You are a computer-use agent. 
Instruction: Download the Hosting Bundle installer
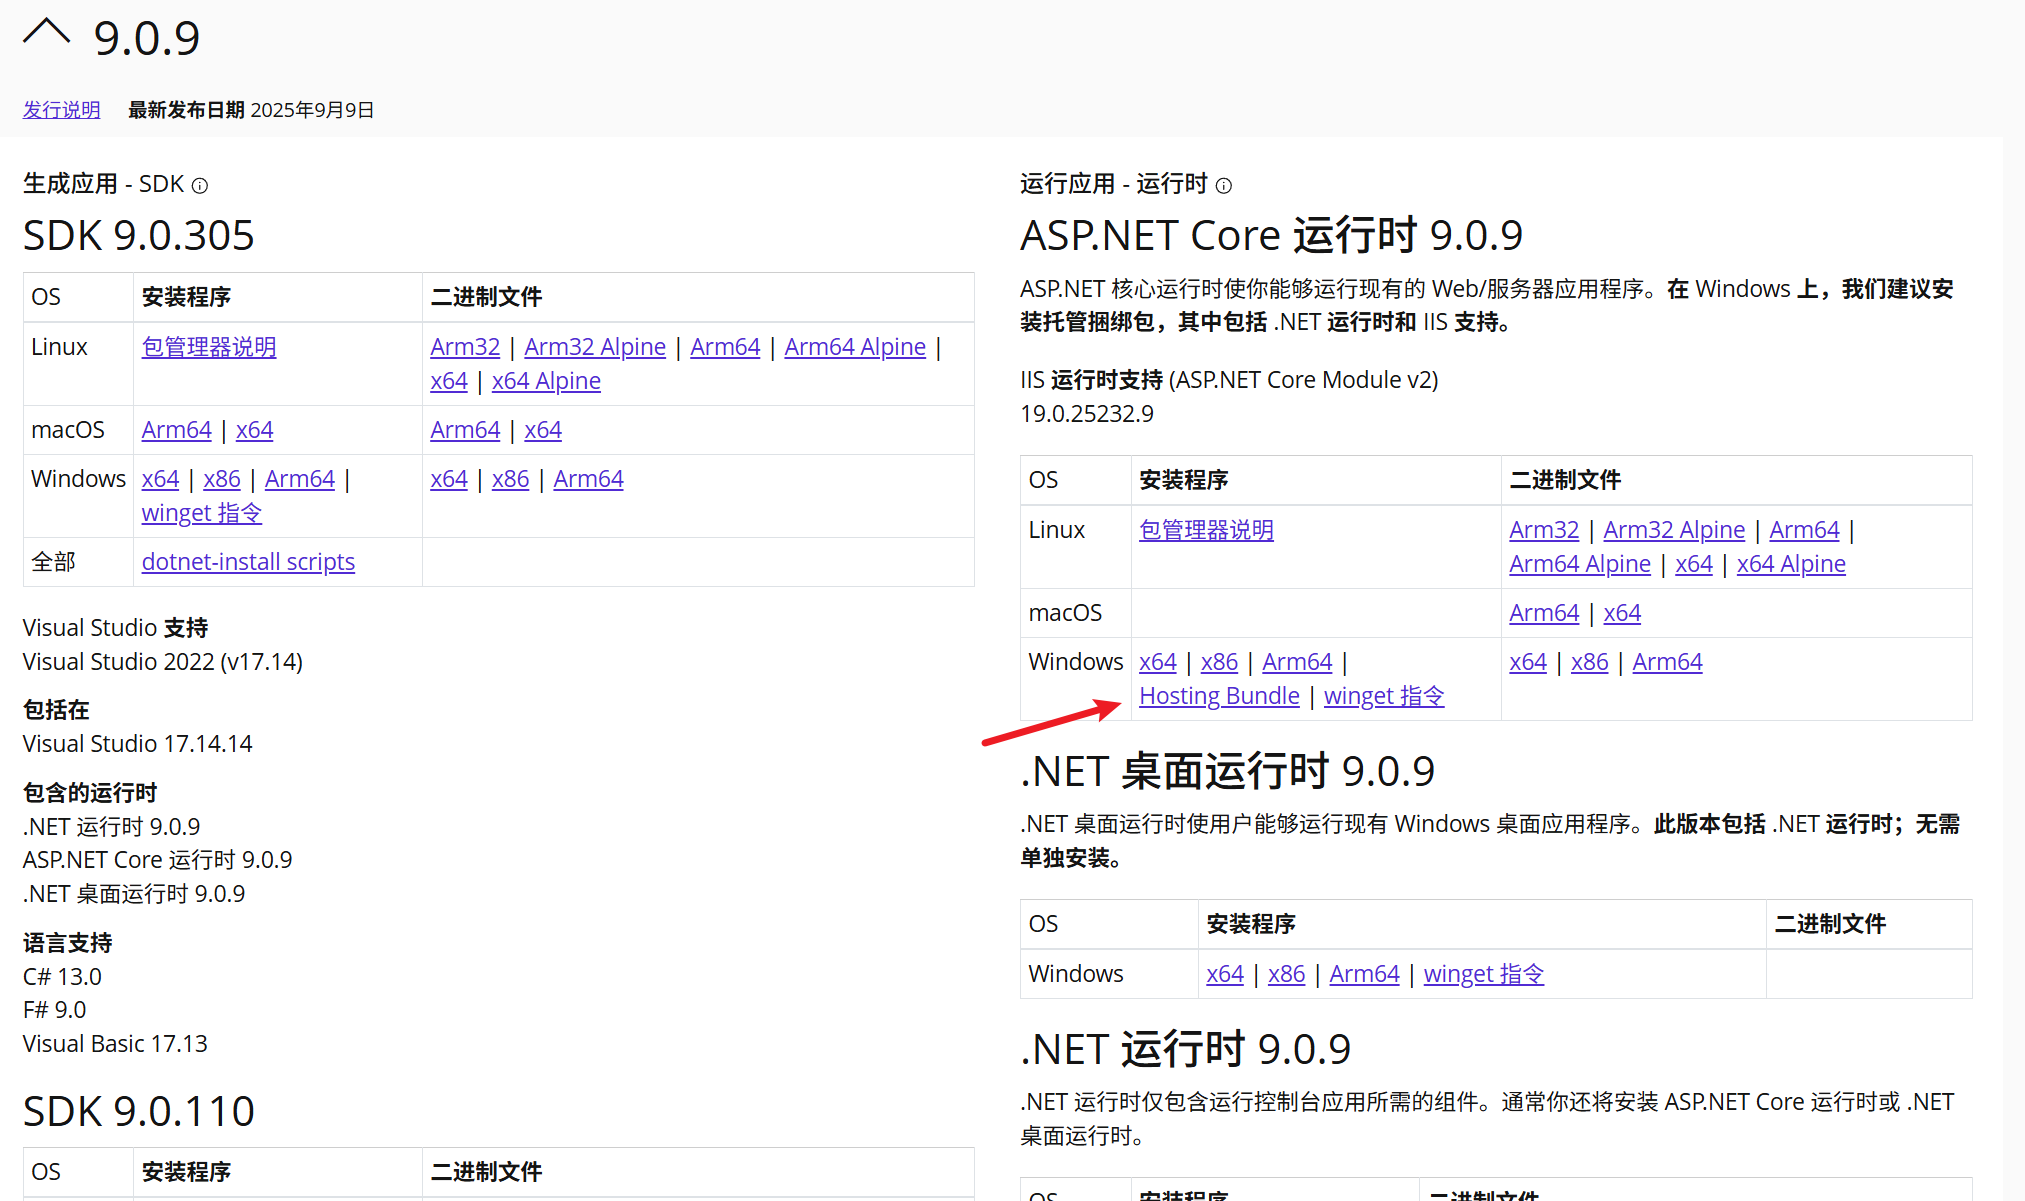pos(1219,696)
